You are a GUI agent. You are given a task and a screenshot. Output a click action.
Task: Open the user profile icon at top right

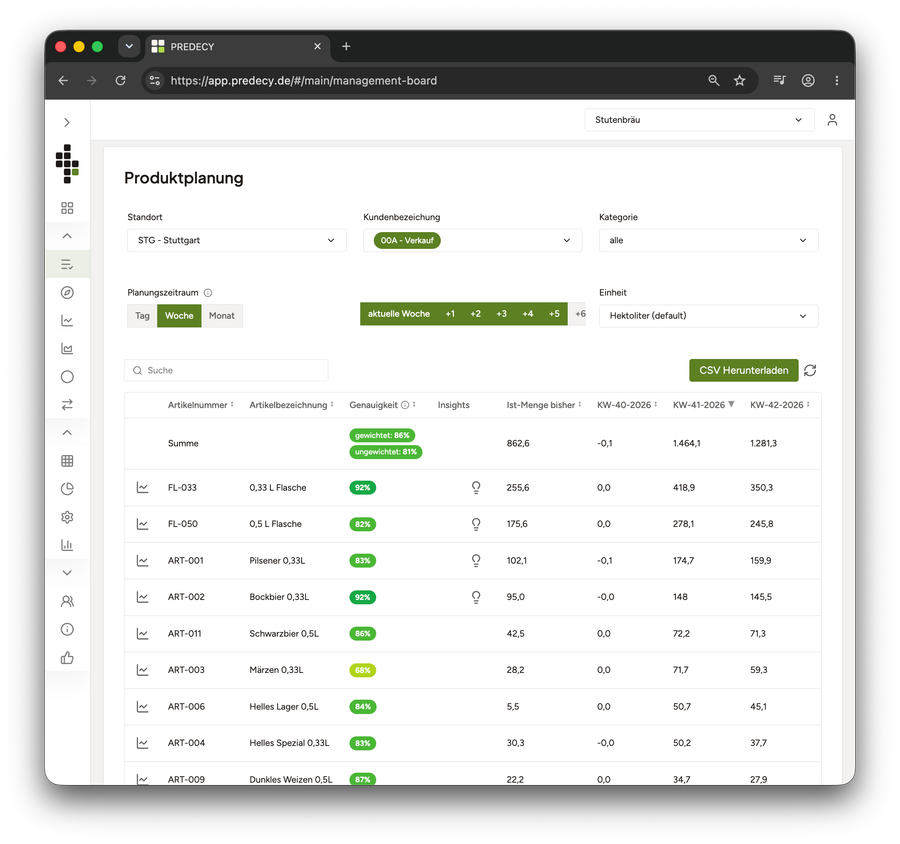832,120
